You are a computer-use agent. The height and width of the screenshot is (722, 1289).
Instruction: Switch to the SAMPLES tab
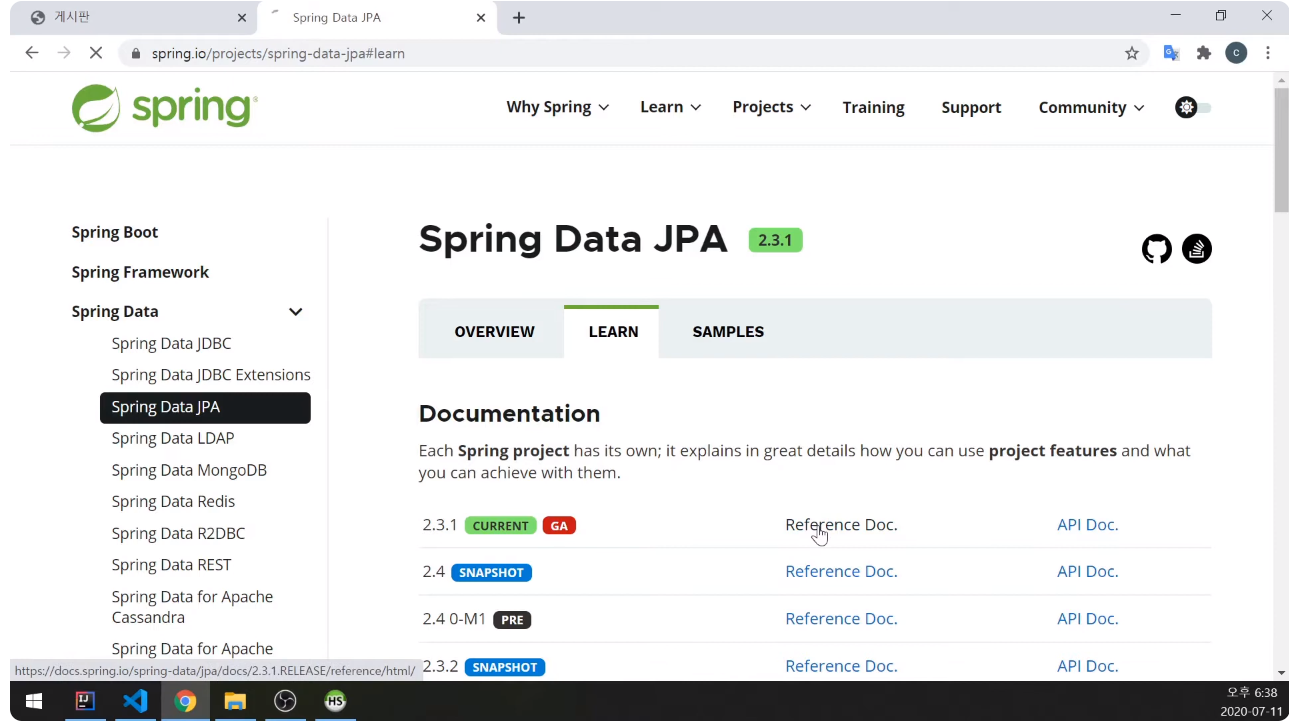pyautogui.click(x=728, y=332)
